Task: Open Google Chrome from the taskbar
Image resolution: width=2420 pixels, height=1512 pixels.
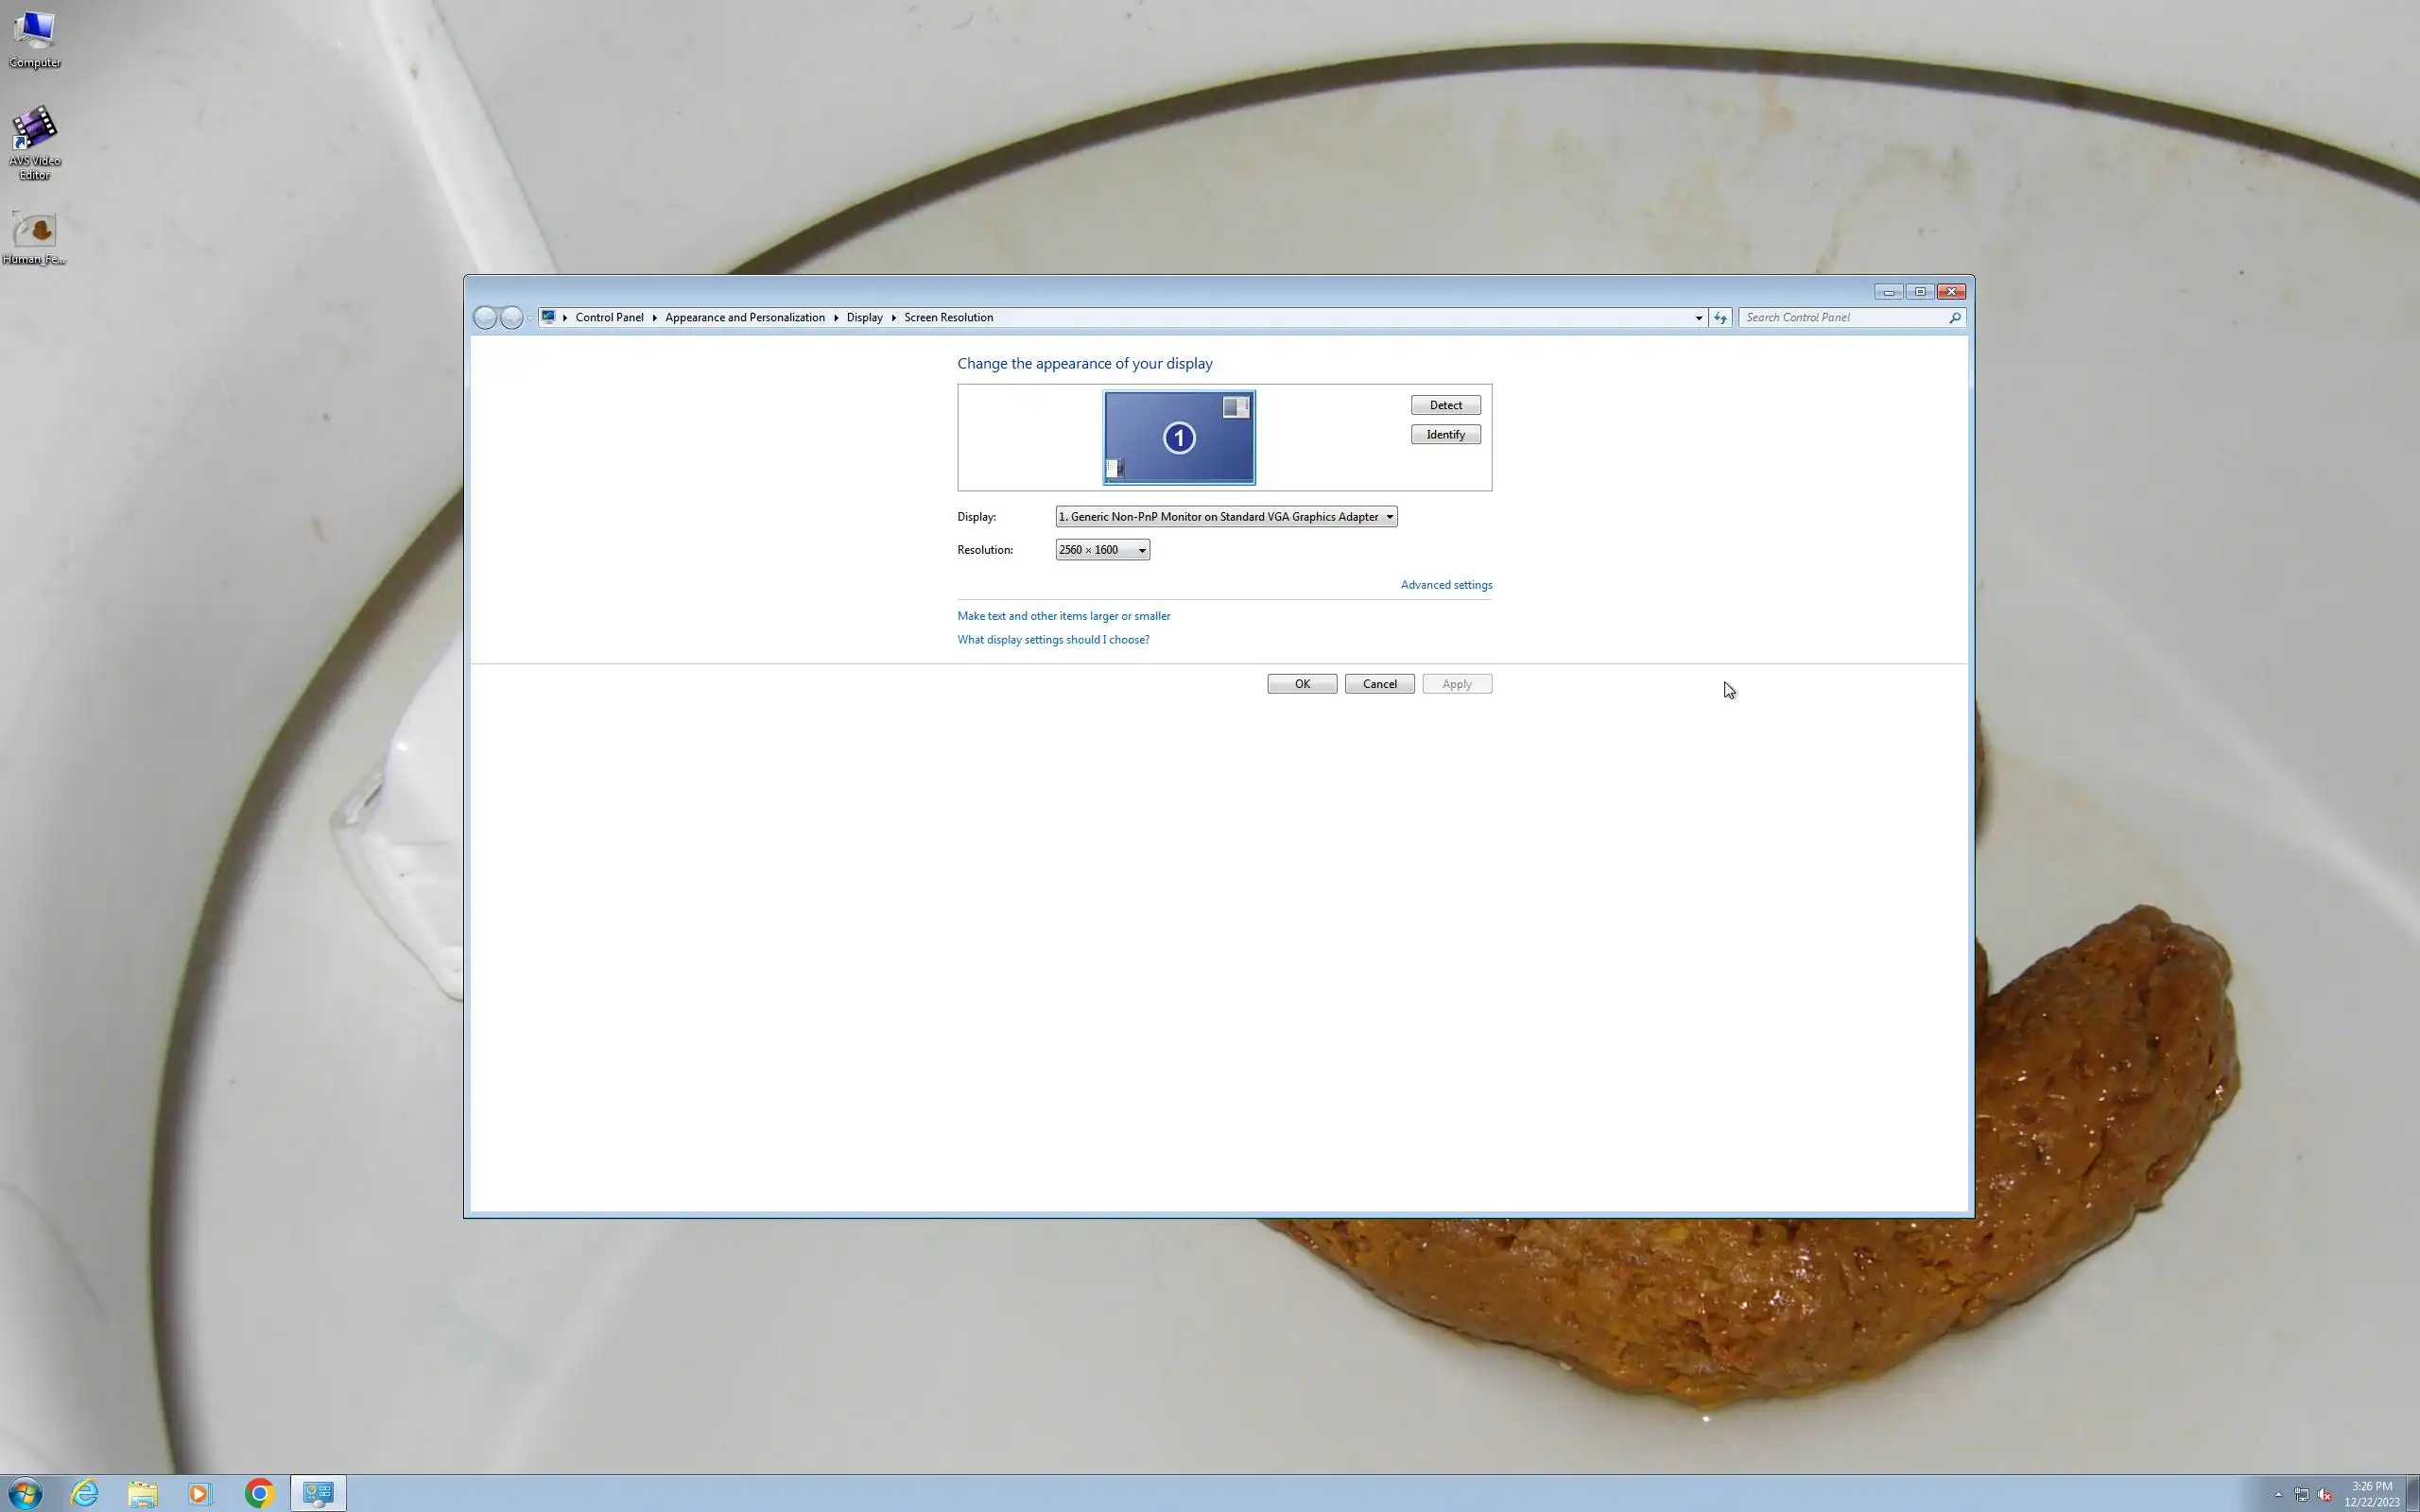Action: coord(259,1493)
